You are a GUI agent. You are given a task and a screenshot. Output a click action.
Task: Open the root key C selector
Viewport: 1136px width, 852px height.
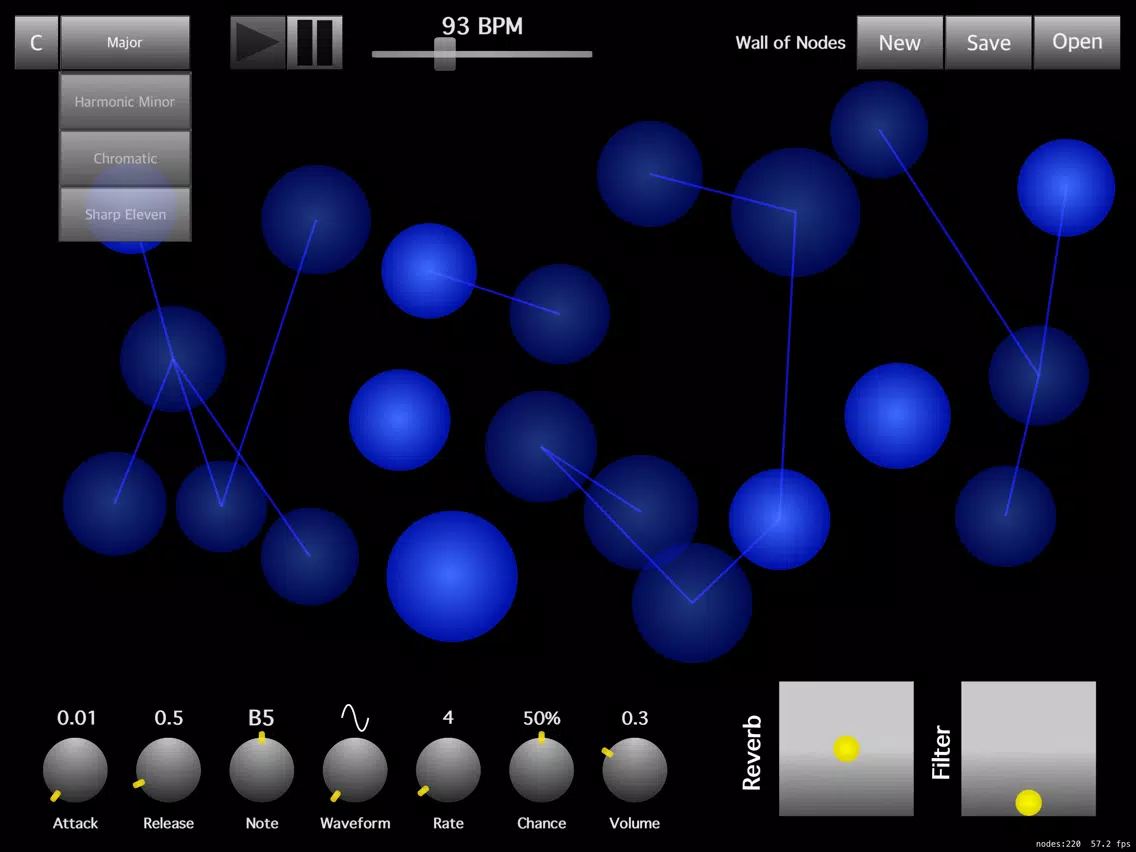[x=36, y=43]
